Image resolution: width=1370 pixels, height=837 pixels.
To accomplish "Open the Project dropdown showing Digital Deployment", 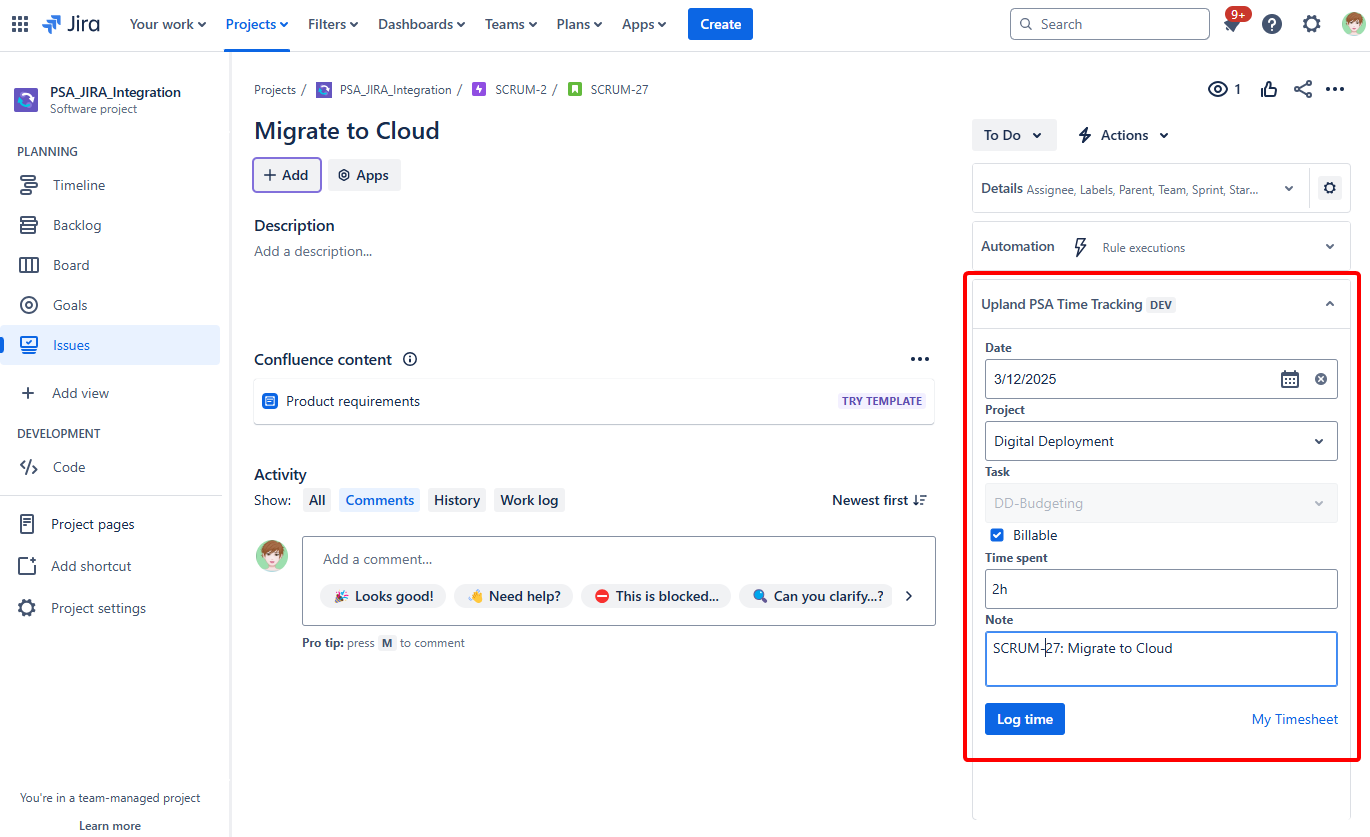I will tap(1161, 441).
